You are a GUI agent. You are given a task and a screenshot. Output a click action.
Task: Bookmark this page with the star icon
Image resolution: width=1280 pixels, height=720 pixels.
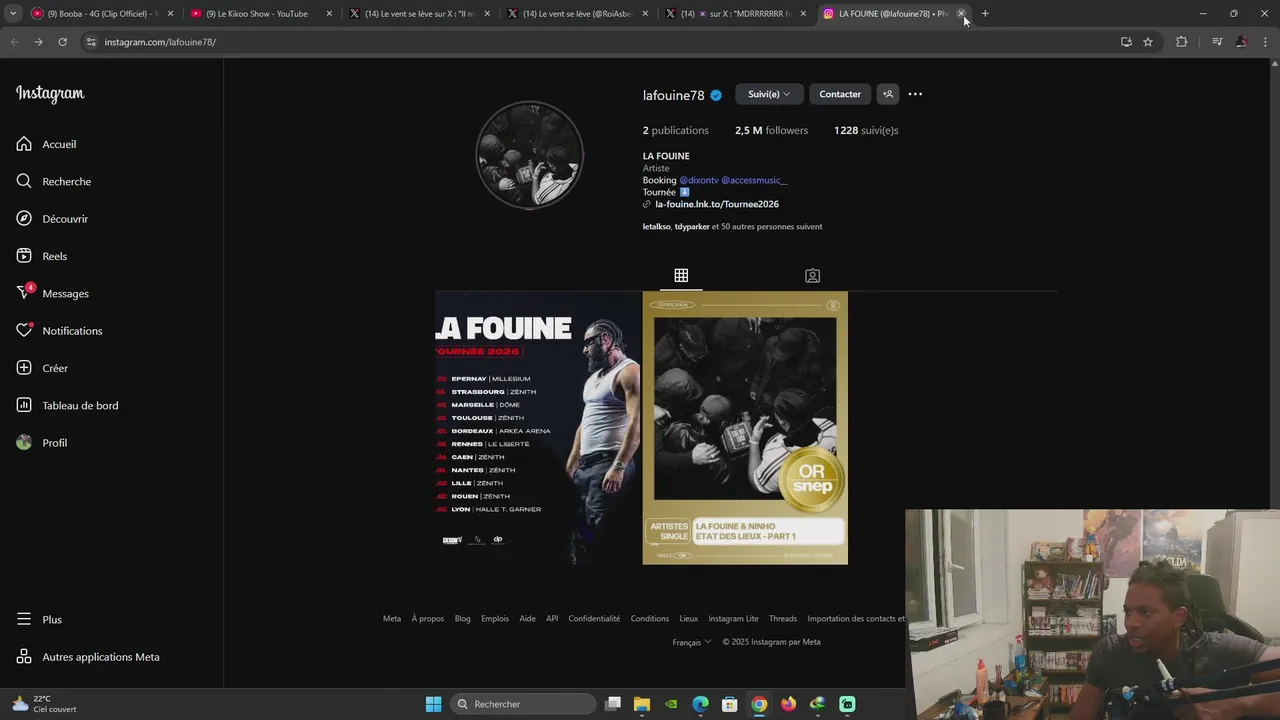(1148, 42)
